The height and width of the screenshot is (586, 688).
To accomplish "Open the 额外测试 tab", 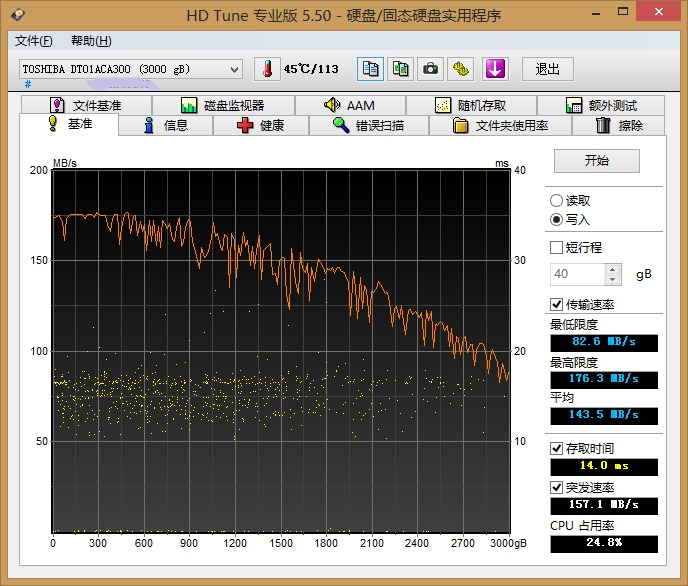I will (601, 105).
